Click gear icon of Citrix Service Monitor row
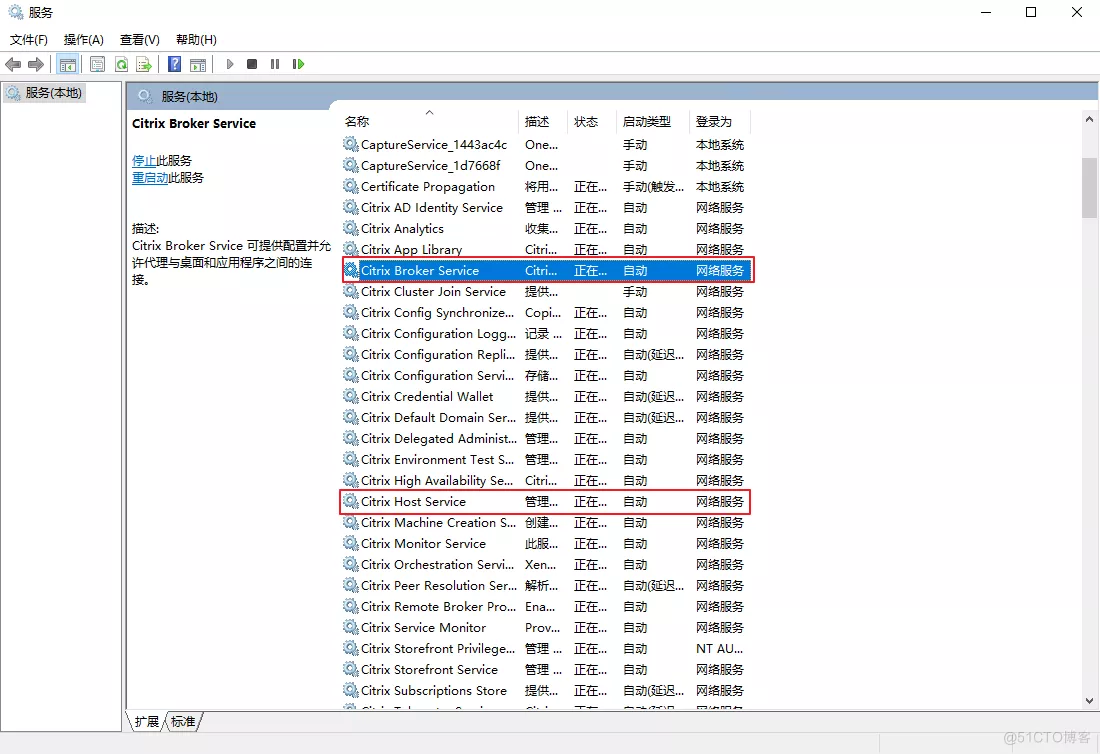The width and height of the screenshot is (1100, 754). (351, 627)
